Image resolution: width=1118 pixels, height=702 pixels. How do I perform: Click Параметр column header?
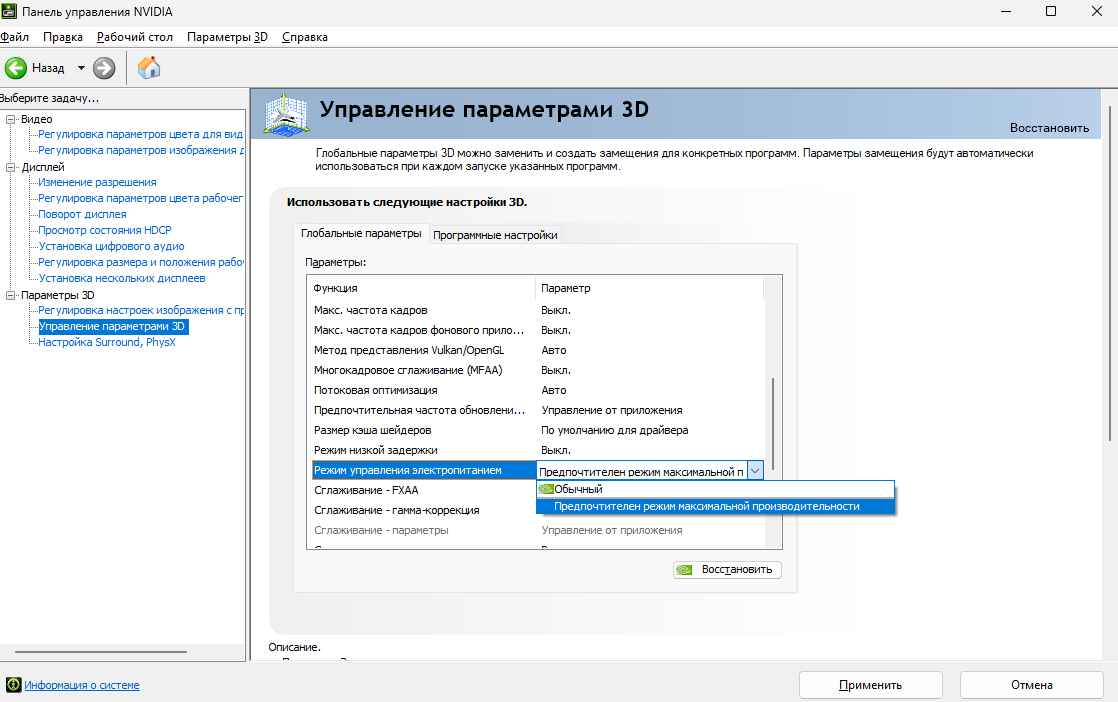pos(649,288)
